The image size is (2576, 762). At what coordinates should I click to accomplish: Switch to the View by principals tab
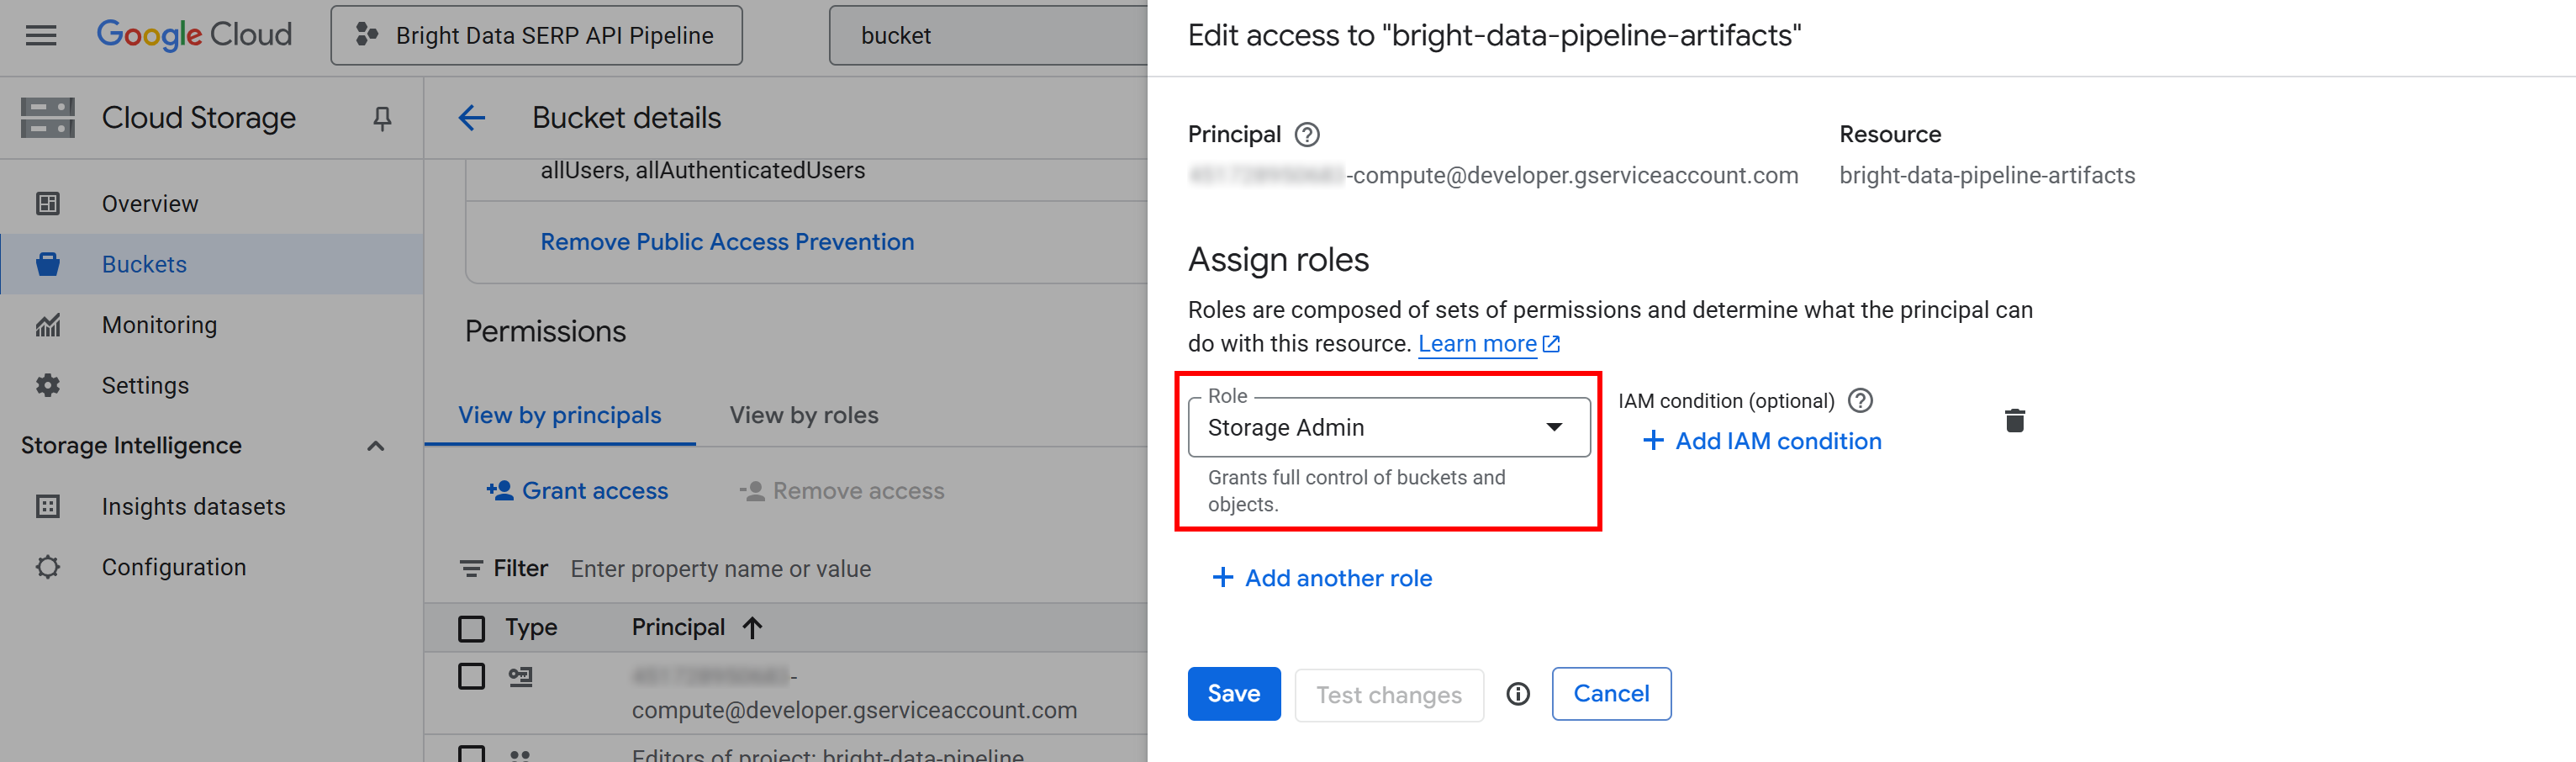click(x=559, y=415)
